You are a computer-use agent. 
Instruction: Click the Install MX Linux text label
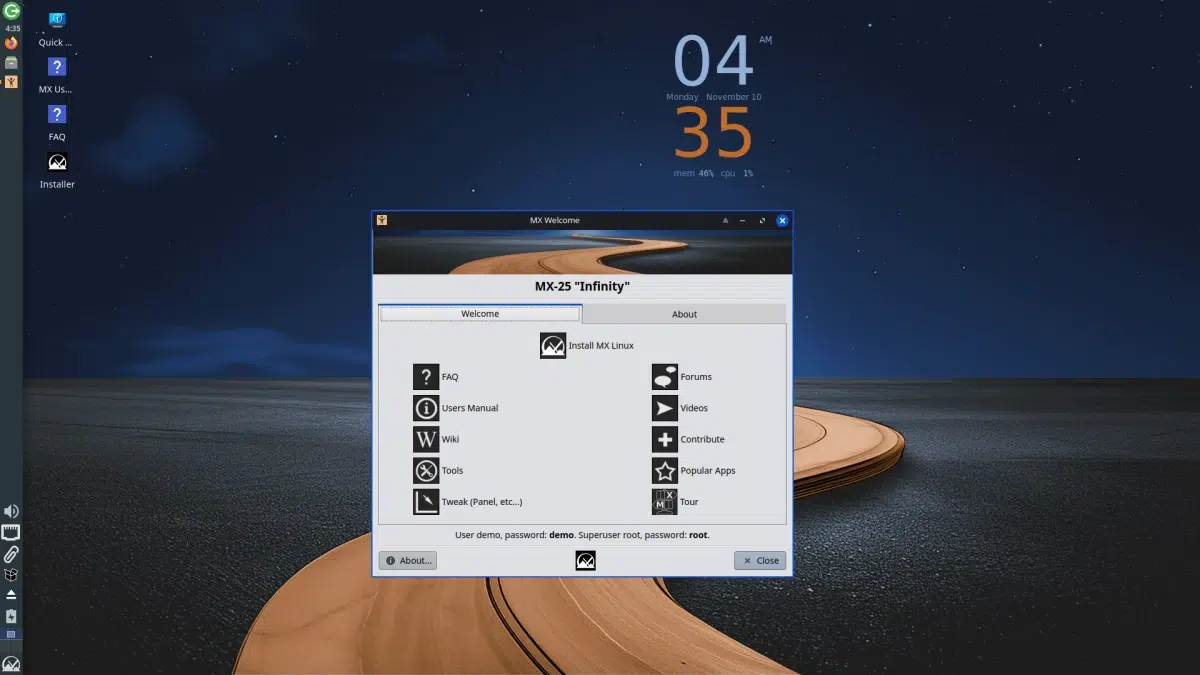[601, 346]
